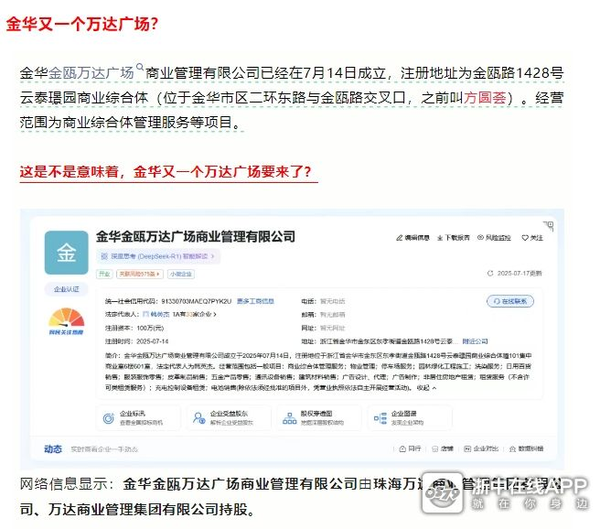Click the teal 金 company logo
Viewport: 600px width, 529px height.
(x=66, y=253)
